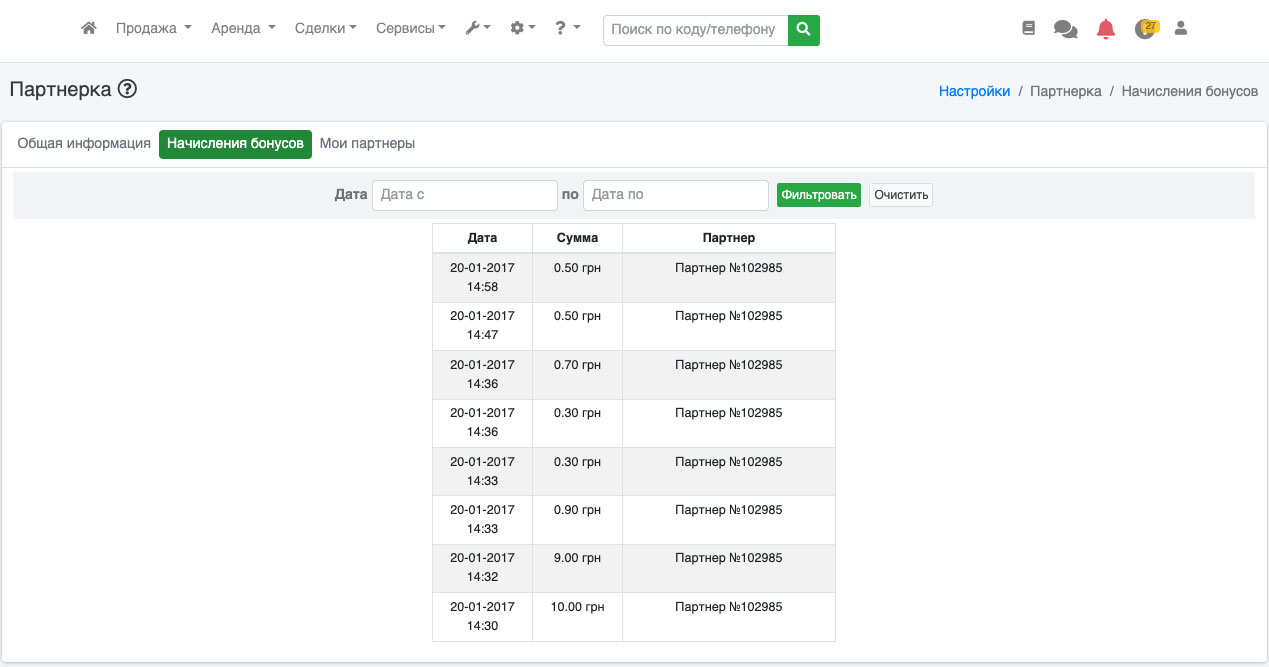Switch to Мои партнеры tab
Viewport: 1269px width, 667px height.
[367, 144]
